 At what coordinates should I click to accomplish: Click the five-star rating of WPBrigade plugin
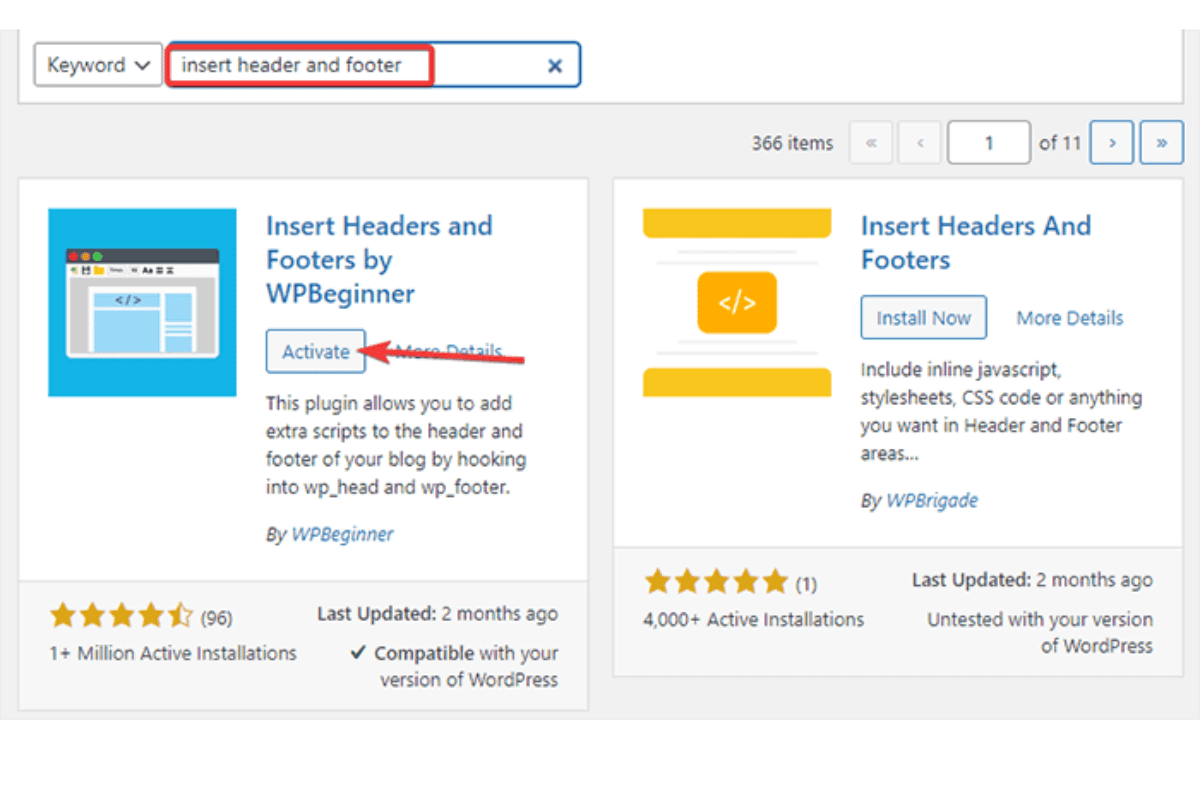coord(716,581)
